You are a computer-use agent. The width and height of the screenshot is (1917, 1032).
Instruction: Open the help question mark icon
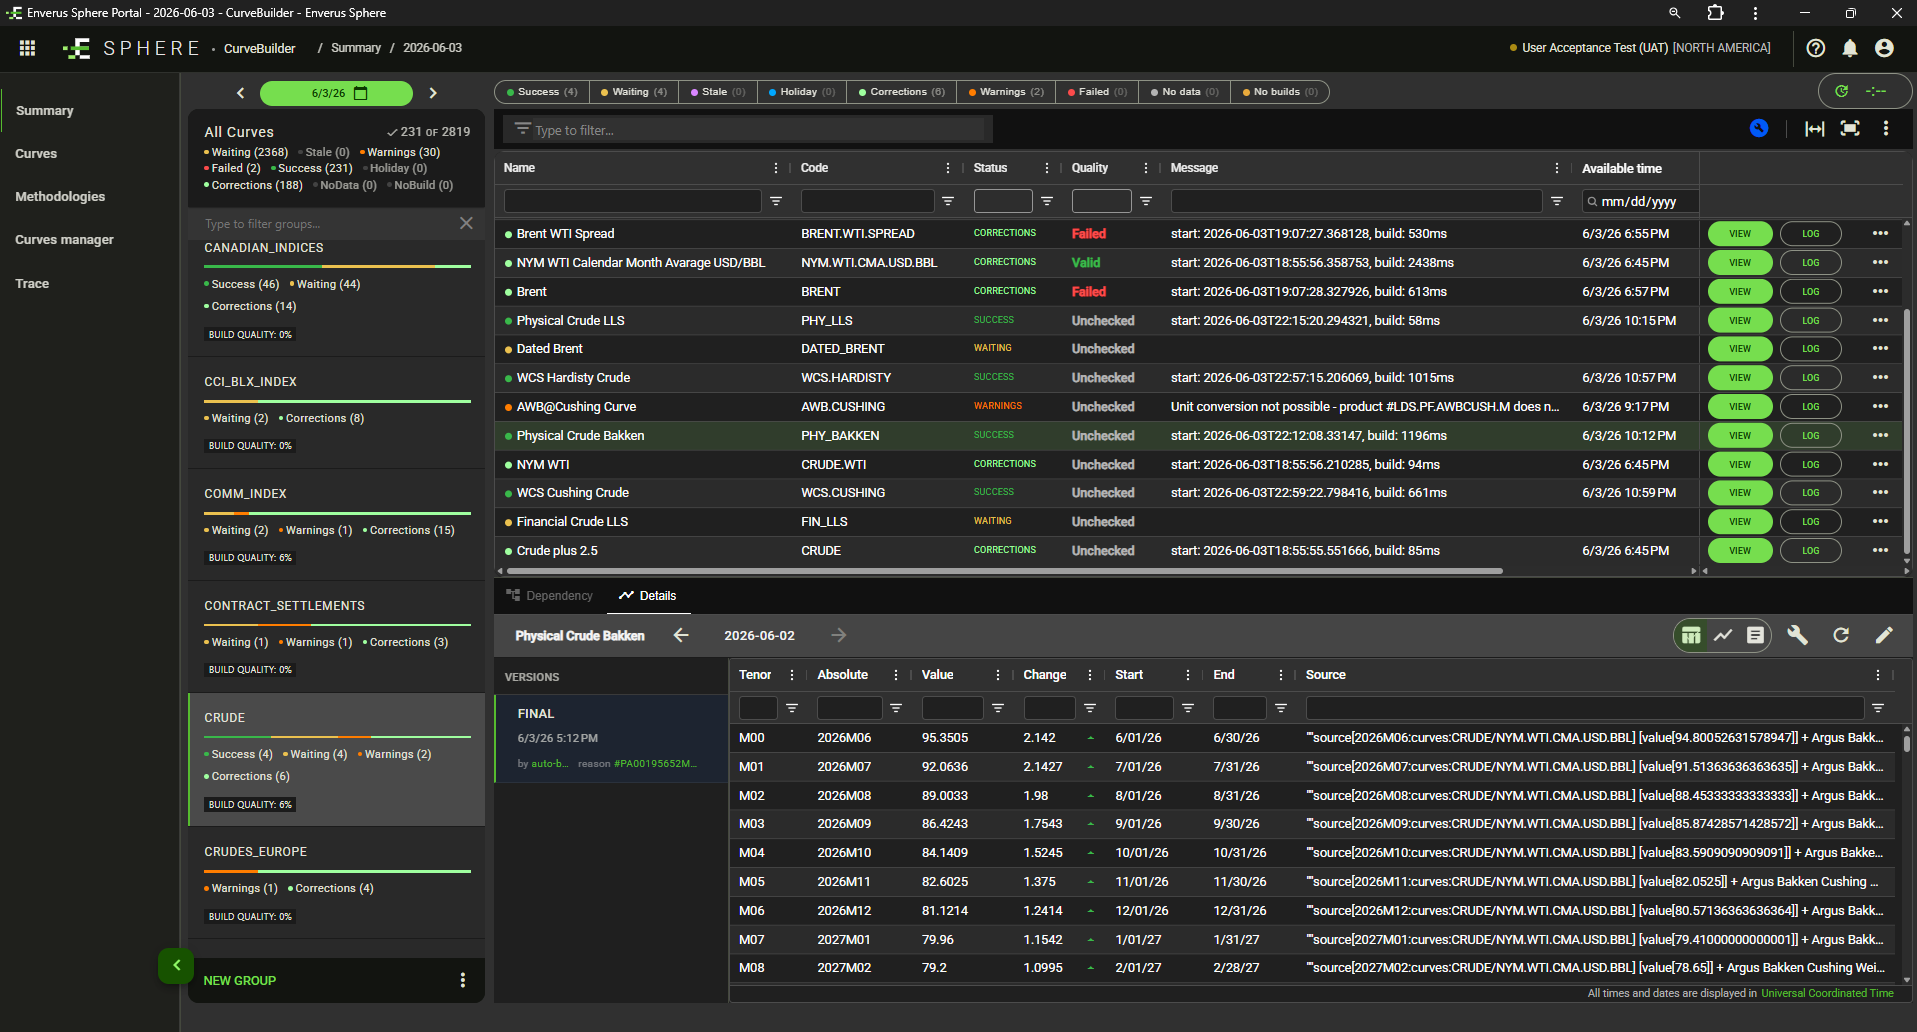tap(1816, 48)
